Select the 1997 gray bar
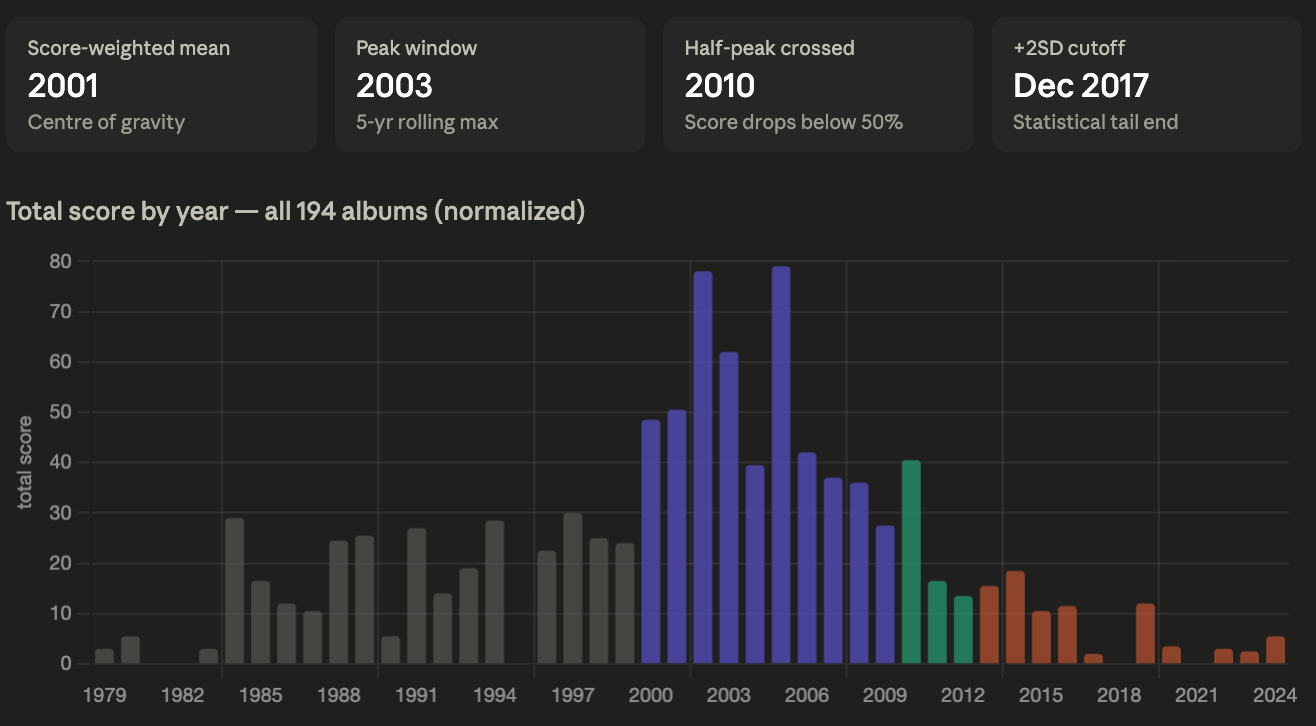Image resolution: width=1316 pixels, height=726 pixels. click(573, 588)
